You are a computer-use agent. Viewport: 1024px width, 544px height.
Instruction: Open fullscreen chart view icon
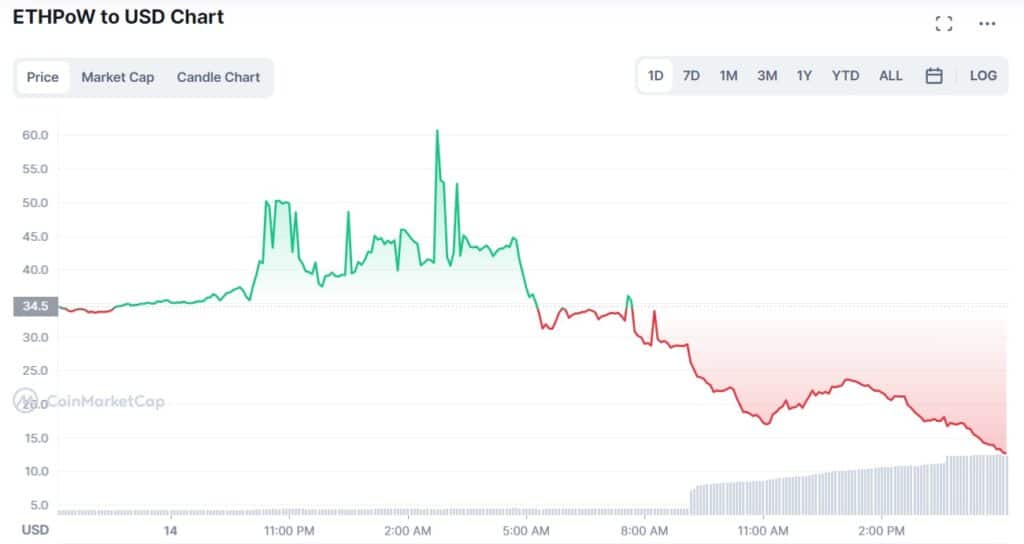(943, 24)
